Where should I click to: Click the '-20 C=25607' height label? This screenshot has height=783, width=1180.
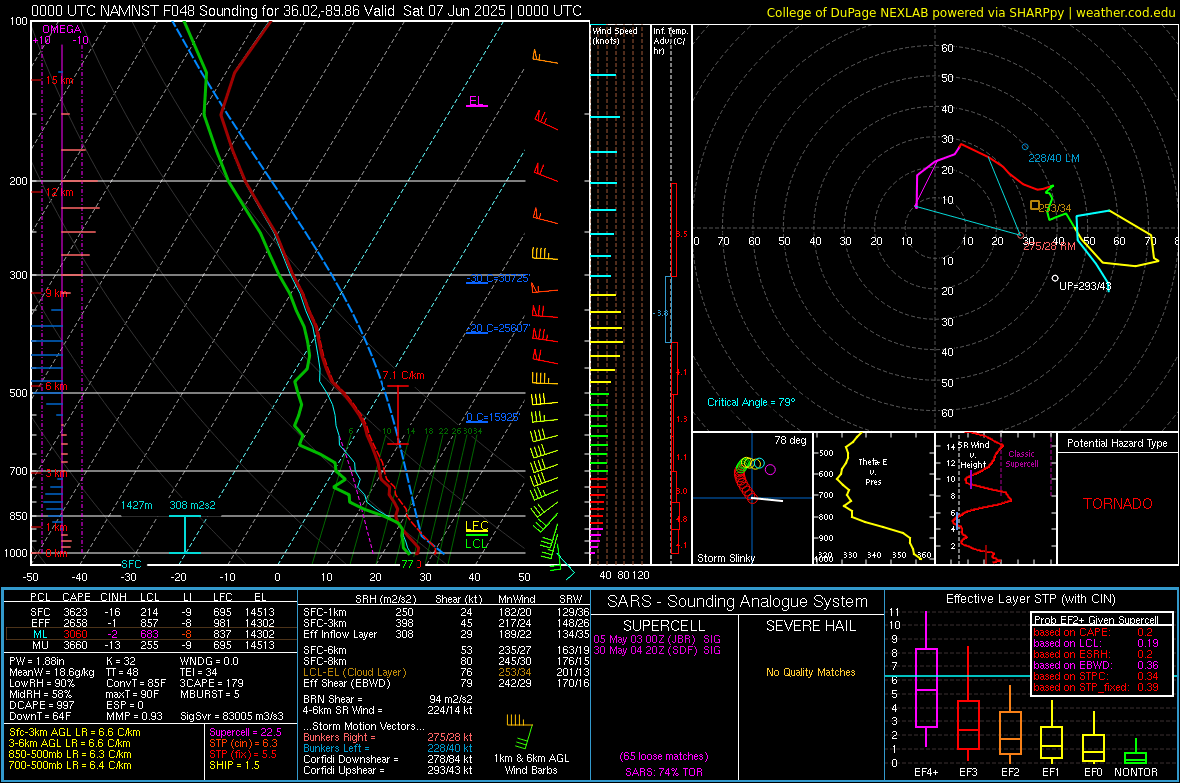click(498, 328)
